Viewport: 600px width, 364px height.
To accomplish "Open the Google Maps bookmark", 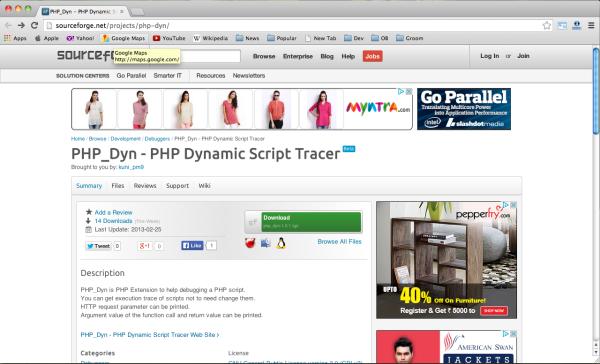I will [x=124, y=38].
